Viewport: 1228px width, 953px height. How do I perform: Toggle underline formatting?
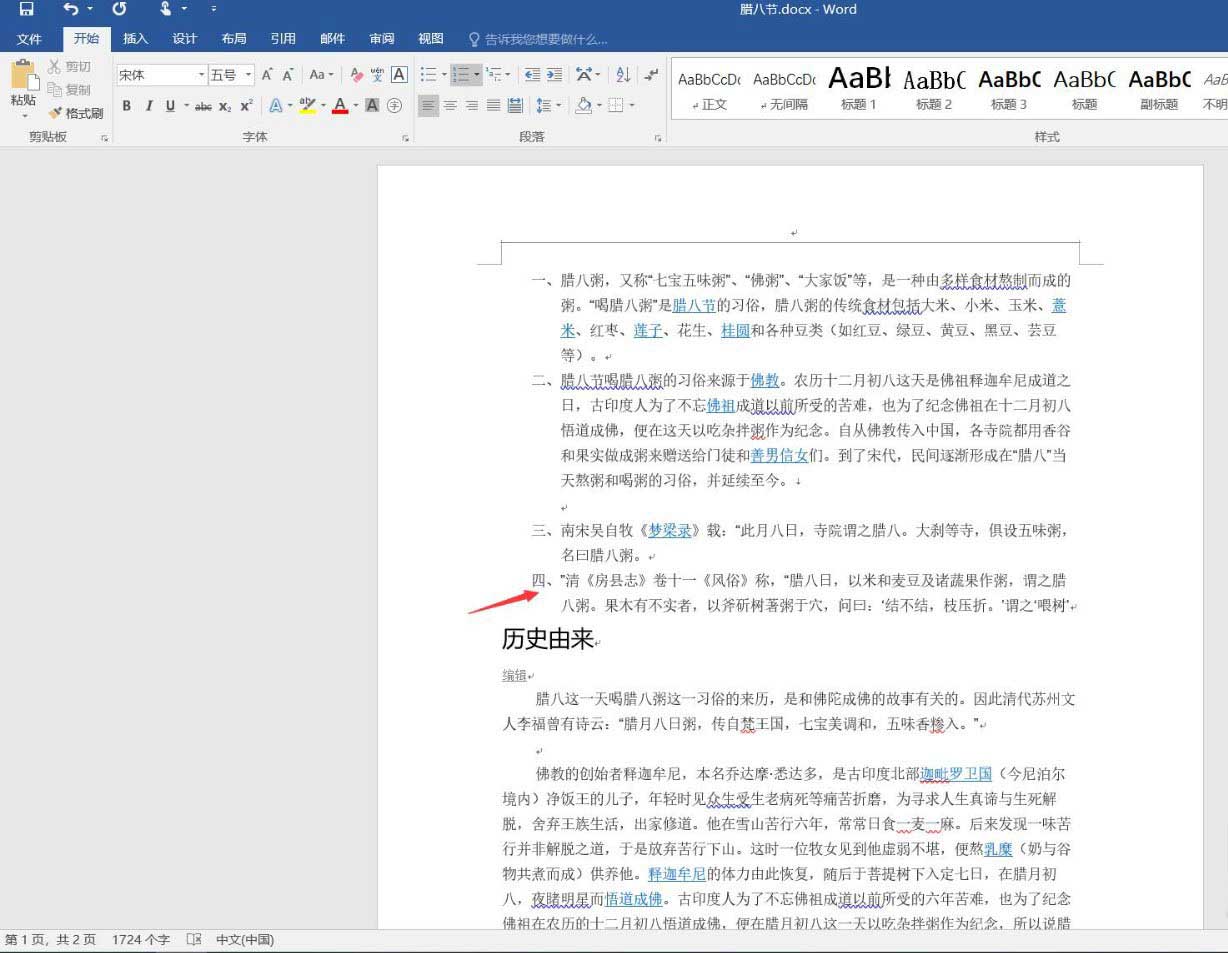tap(169, 105)
